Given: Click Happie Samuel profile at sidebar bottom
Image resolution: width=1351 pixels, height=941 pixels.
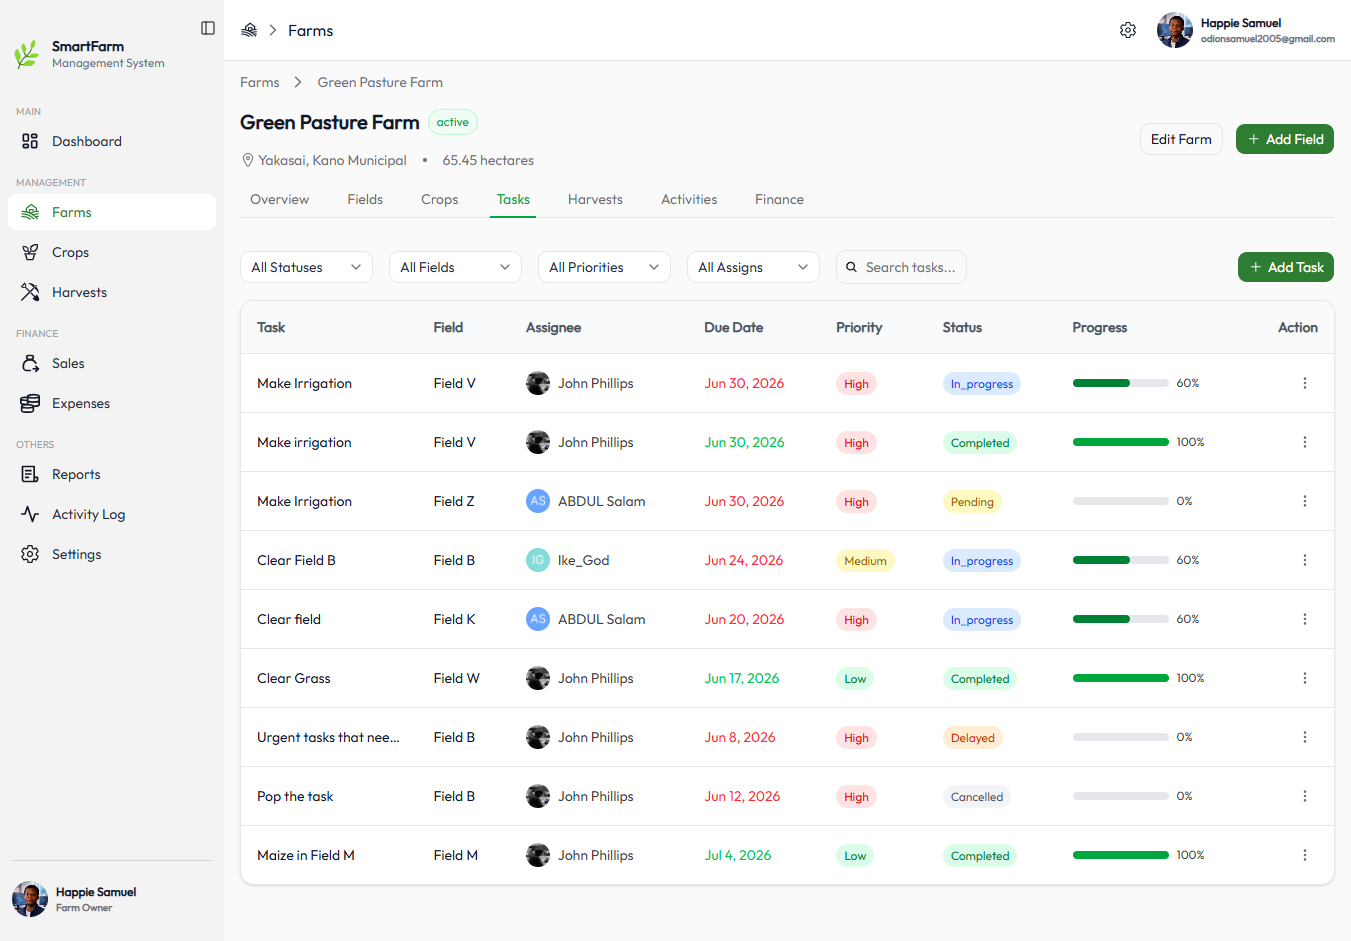Looking at the screenshot, I should pyautogui.click(x=75, y=899).
